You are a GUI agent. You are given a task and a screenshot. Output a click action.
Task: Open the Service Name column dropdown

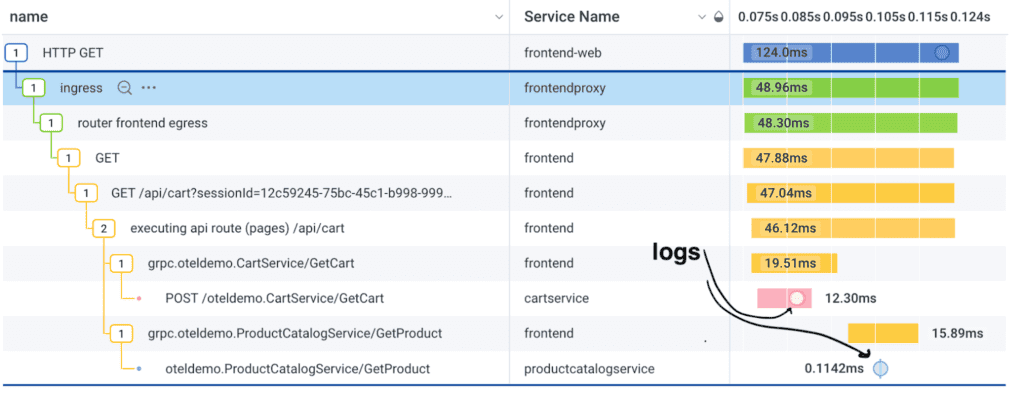coord(702,17)
